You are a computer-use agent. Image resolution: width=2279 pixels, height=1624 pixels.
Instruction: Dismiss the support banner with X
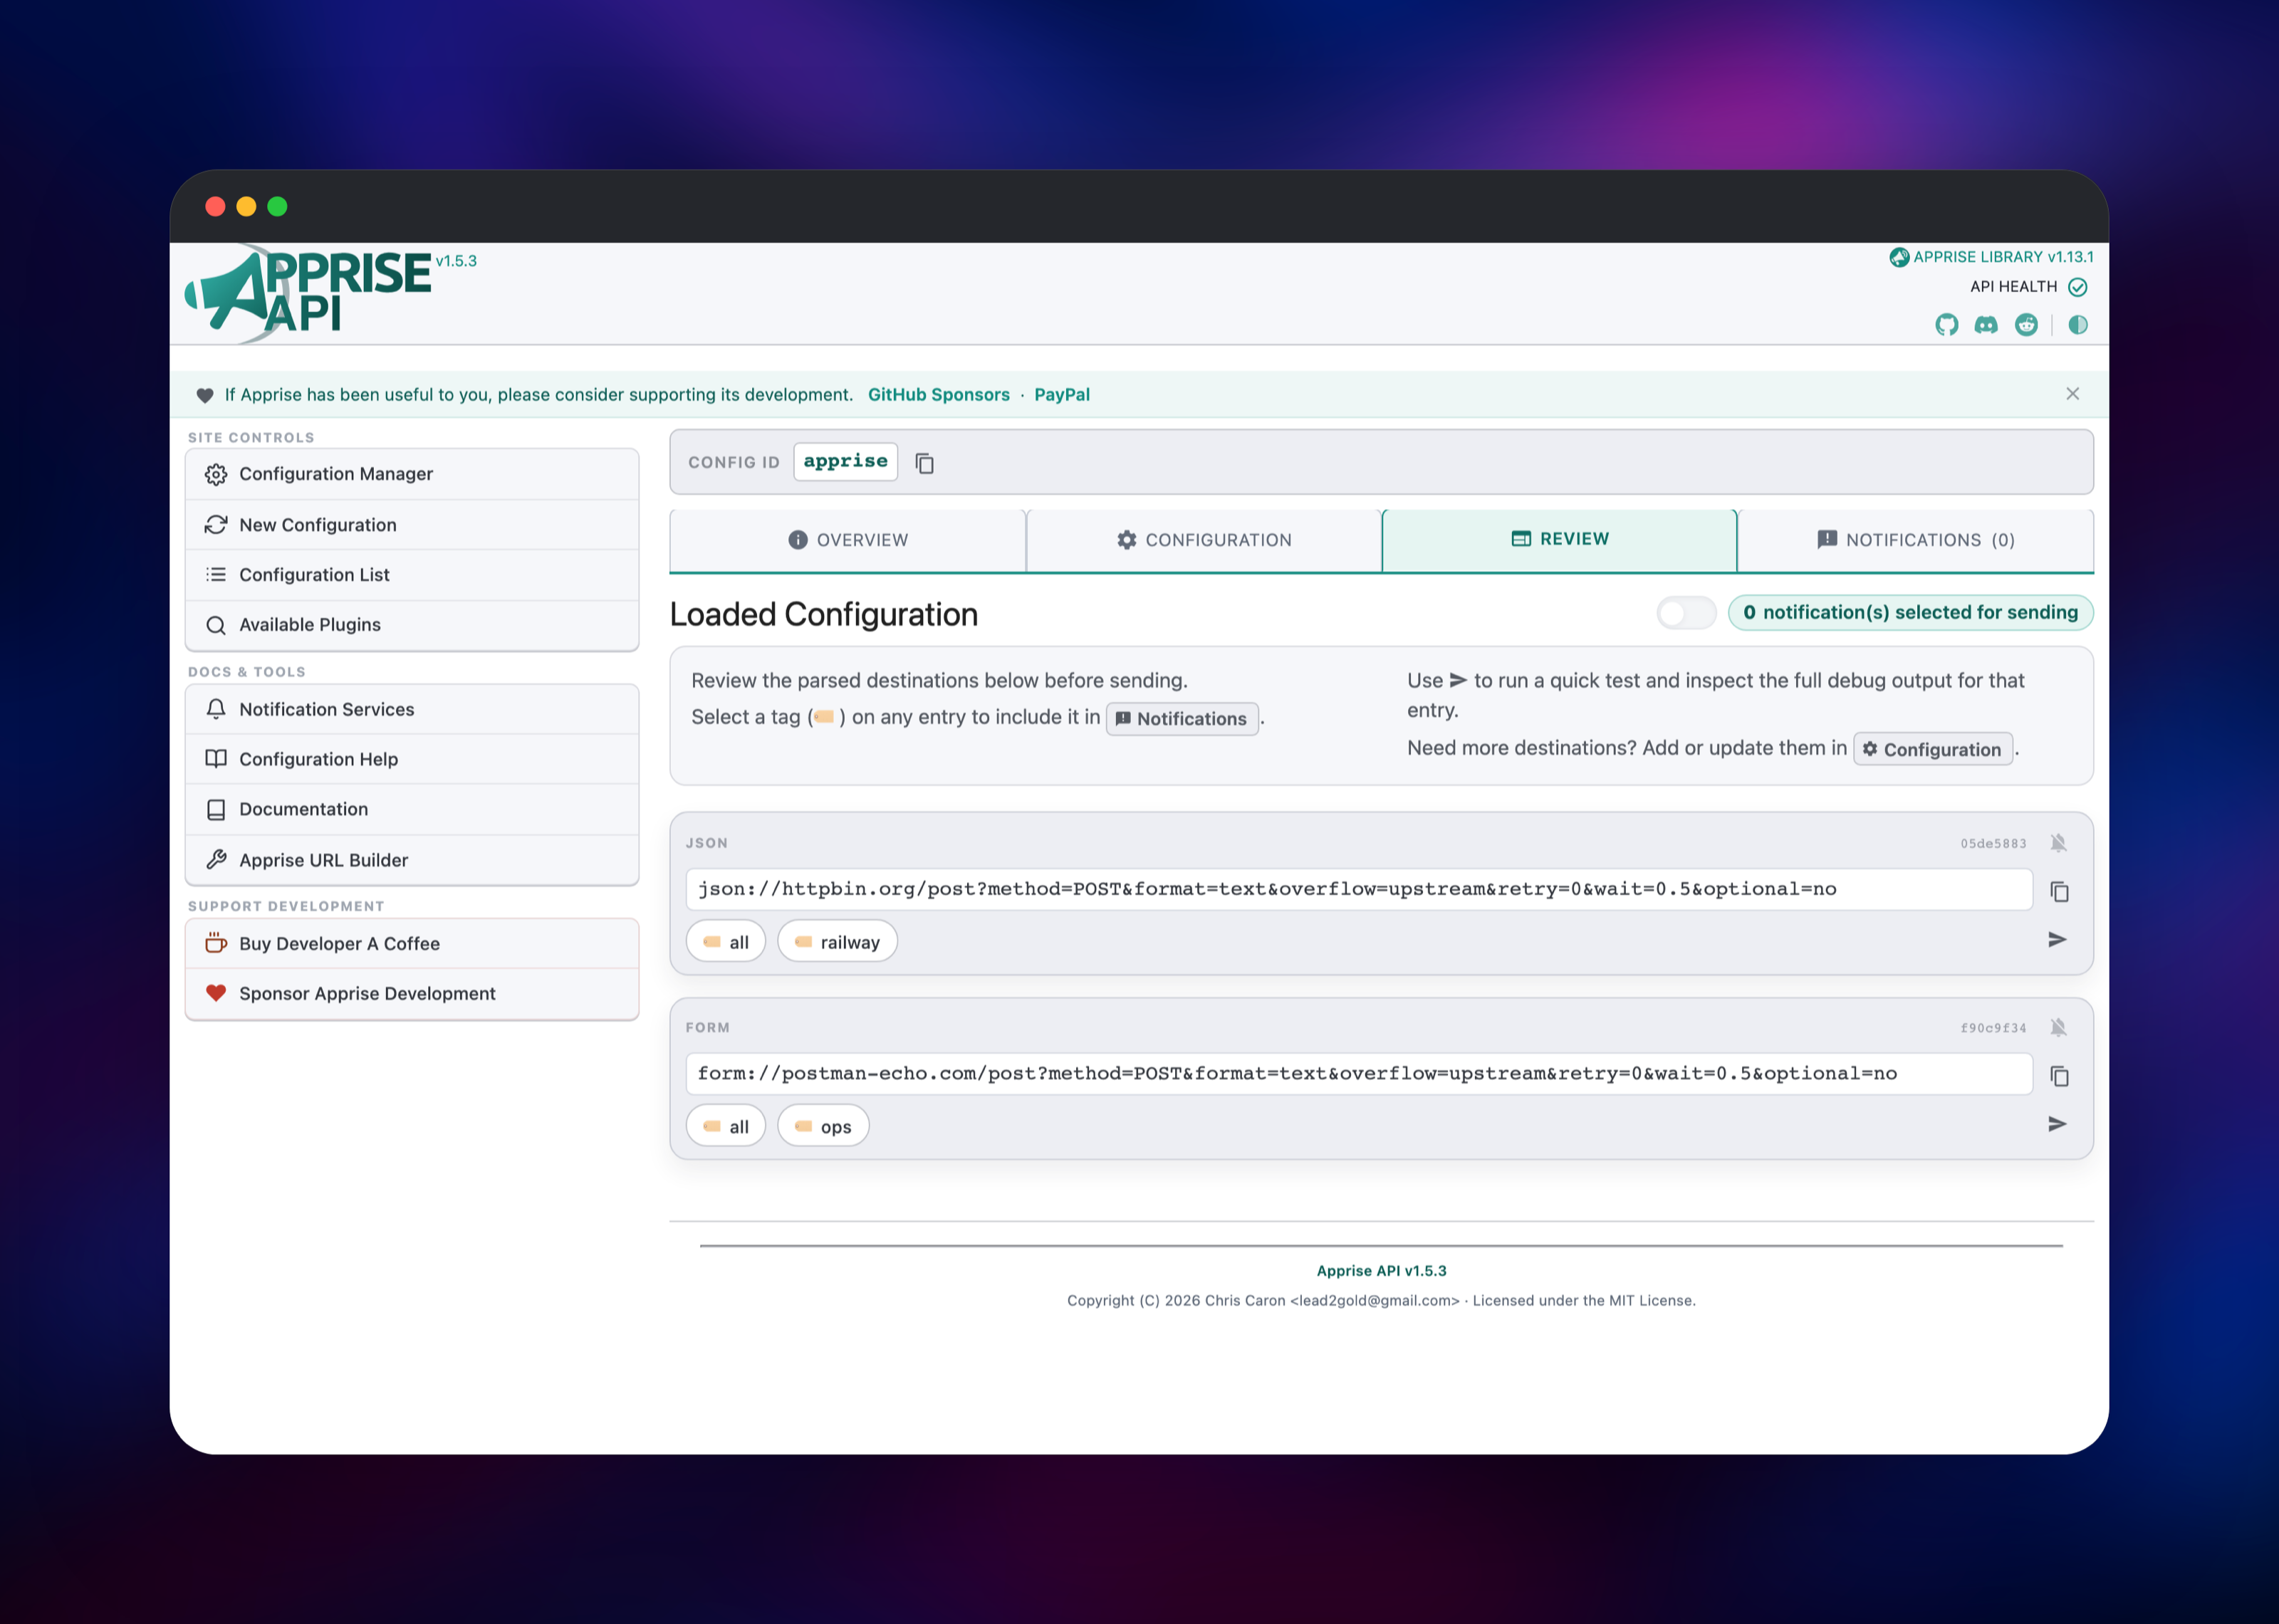point(2073,394)
